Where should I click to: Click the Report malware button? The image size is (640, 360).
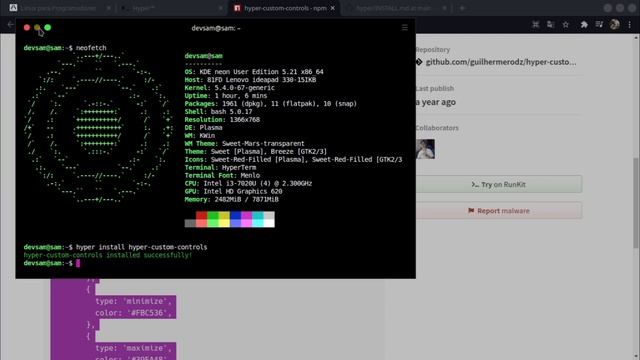point(499,211)
